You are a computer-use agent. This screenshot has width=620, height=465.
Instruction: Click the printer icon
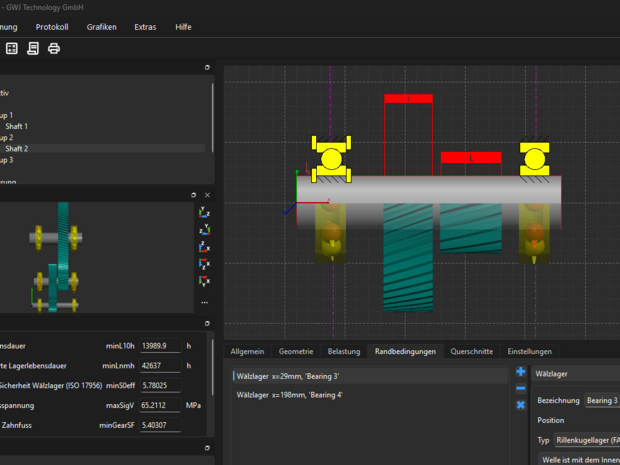(54, 49)
